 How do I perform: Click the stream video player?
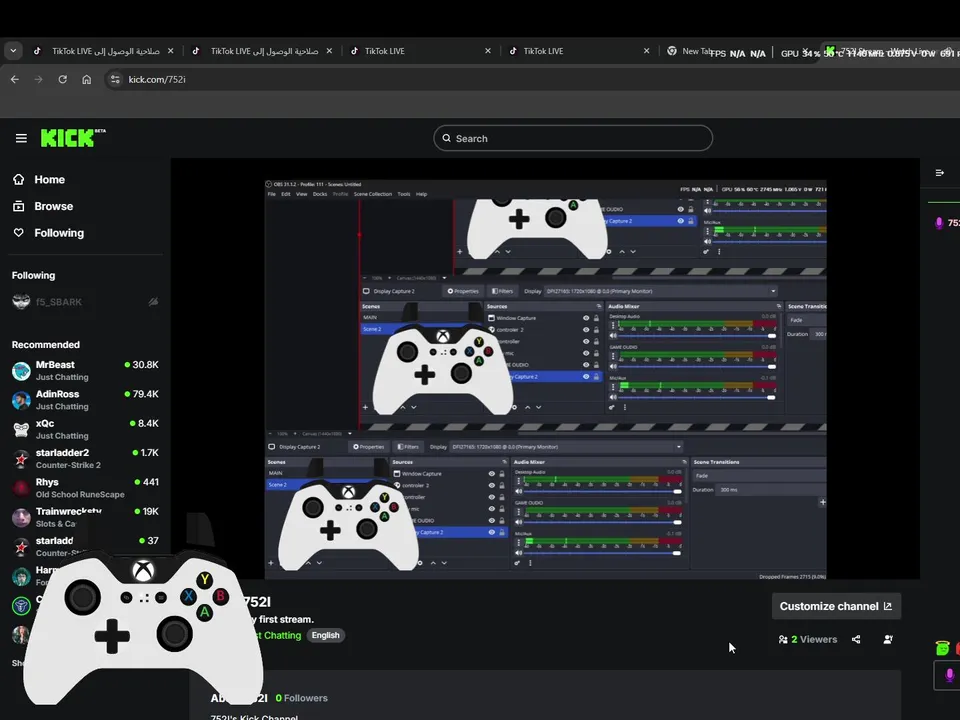point(545,369)
